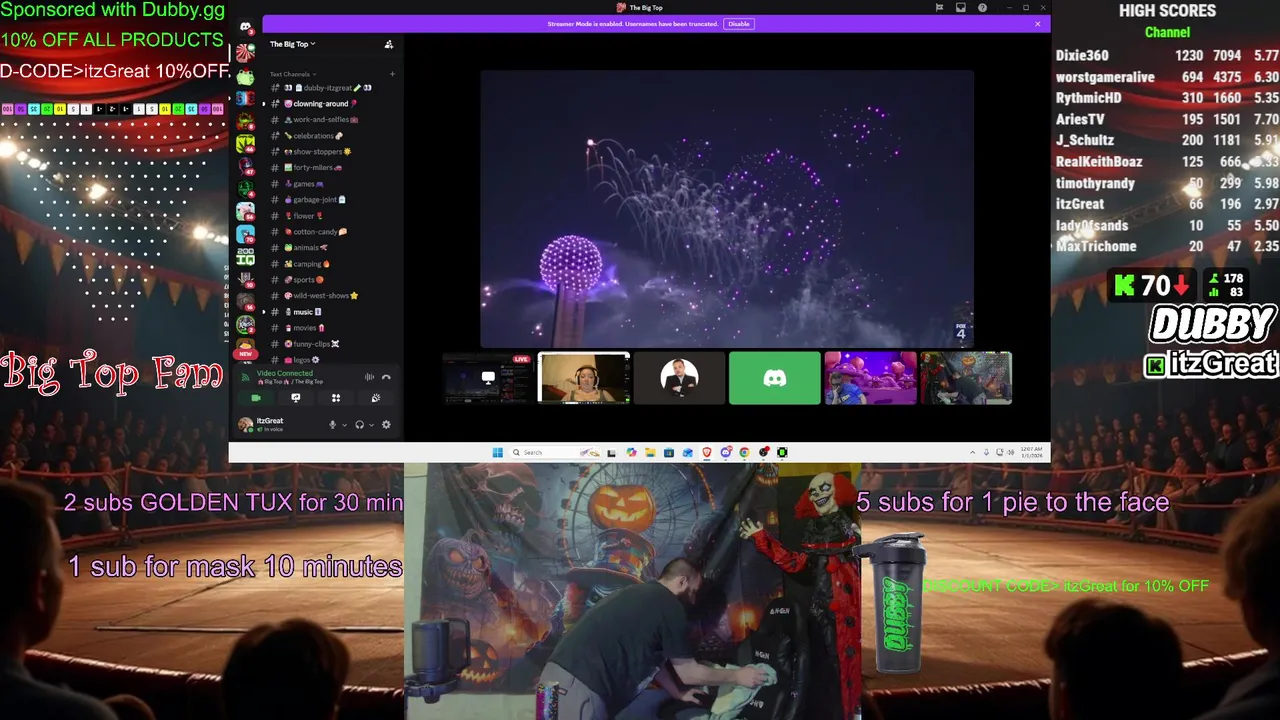Screen dimensions: 1280x720
Task: Open the flower channel
Action: click(330, 216)
